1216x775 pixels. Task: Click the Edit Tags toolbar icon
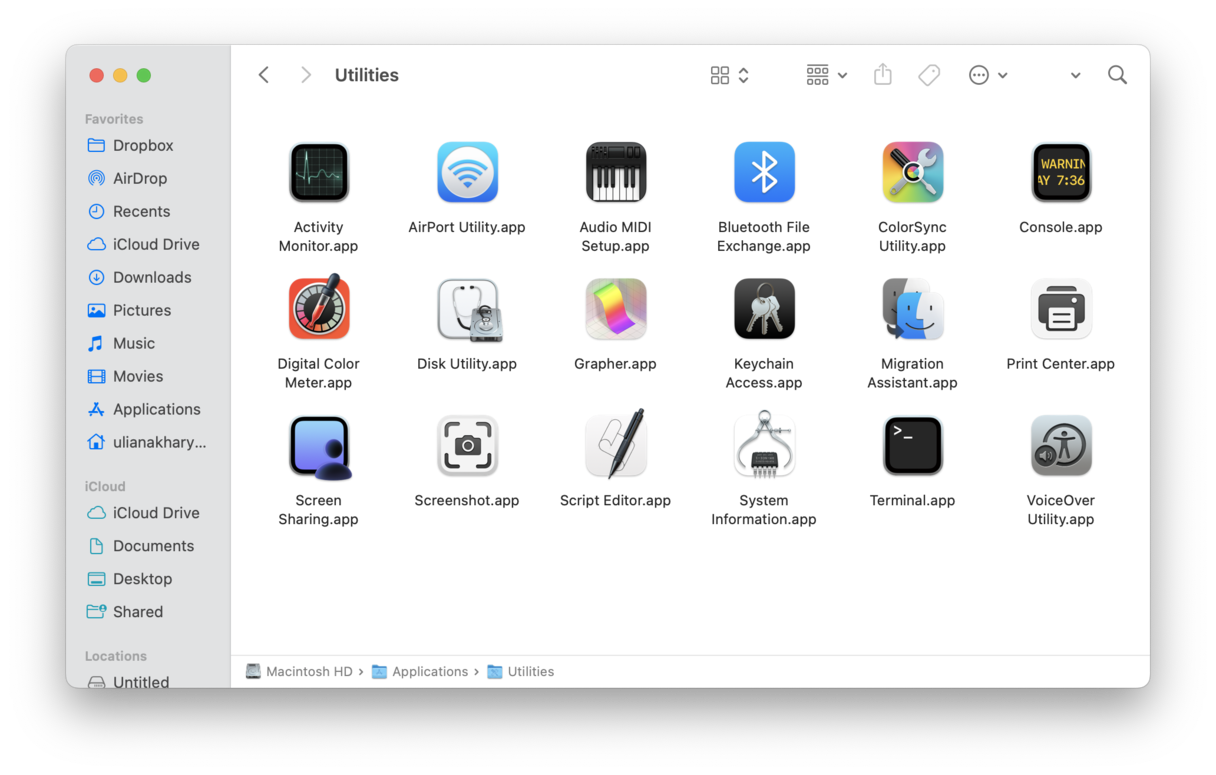coord(929,75)
